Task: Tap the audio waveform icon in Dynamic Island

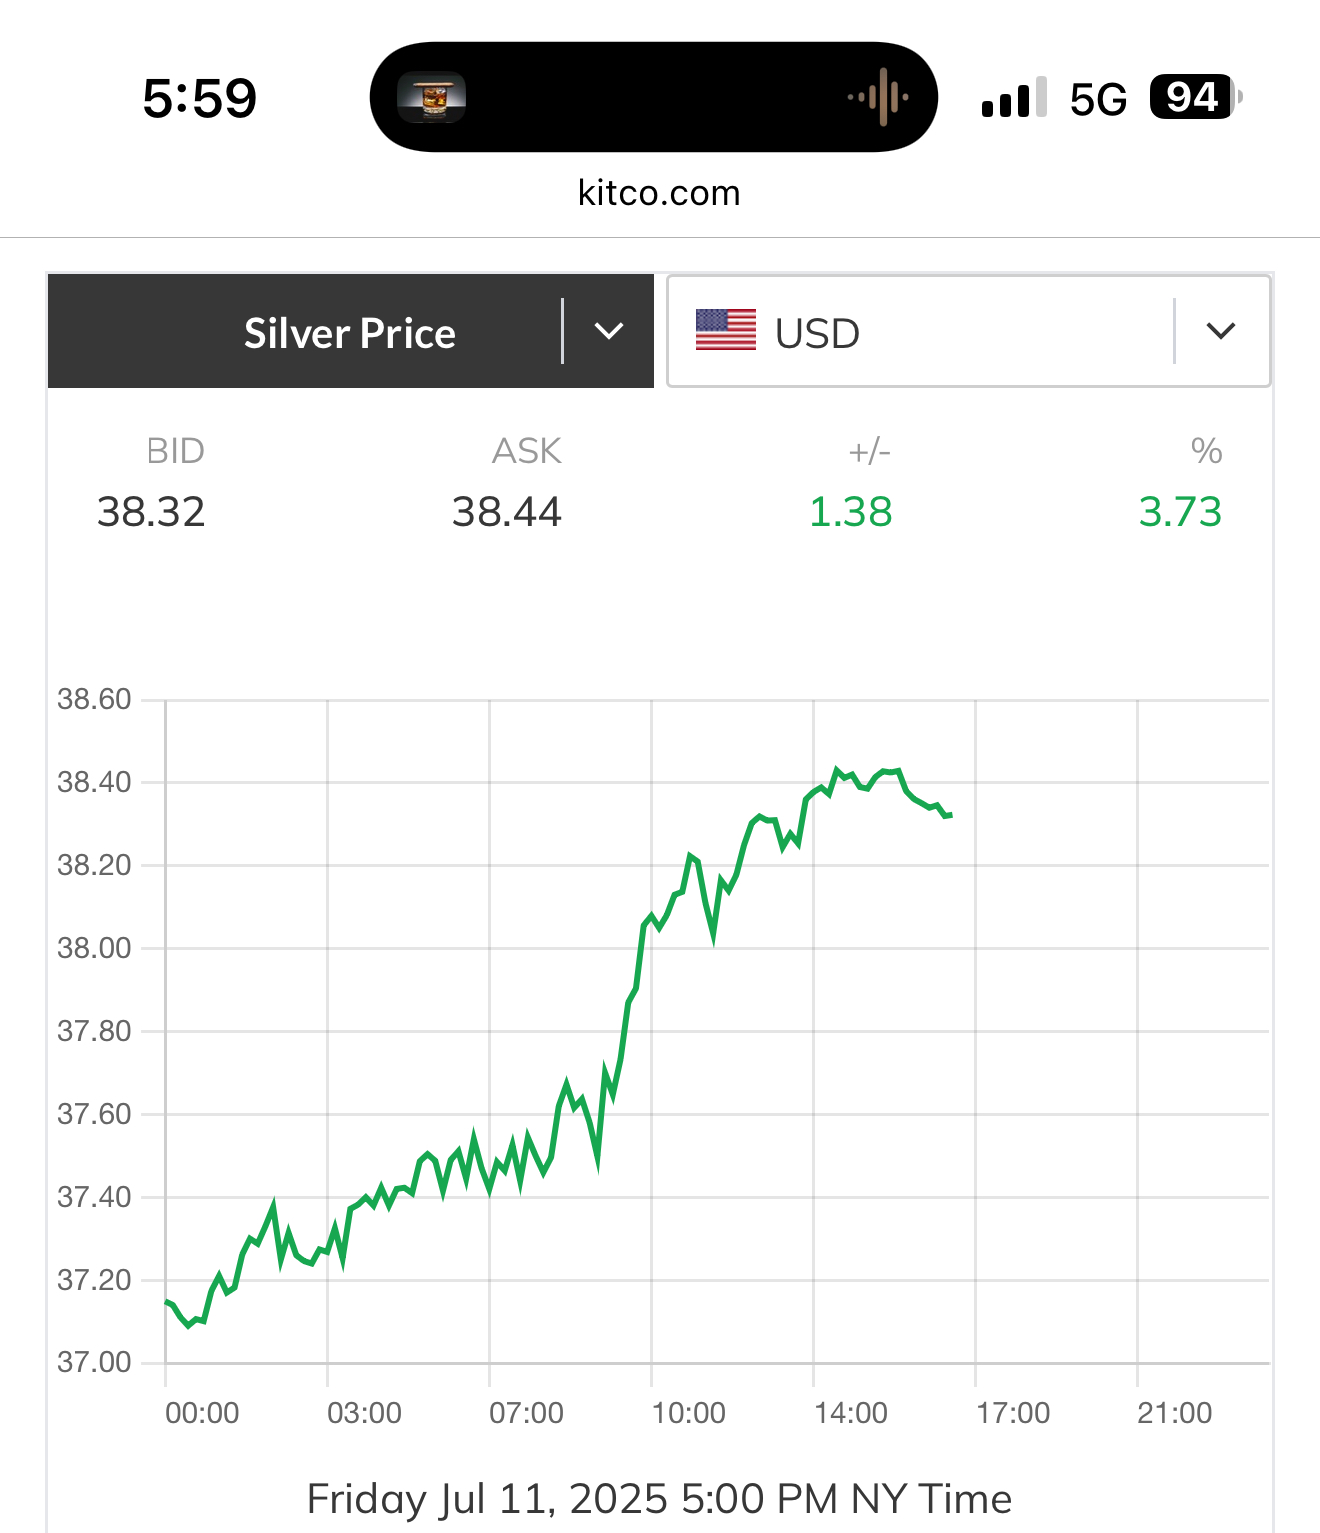Action: (879, 97)
